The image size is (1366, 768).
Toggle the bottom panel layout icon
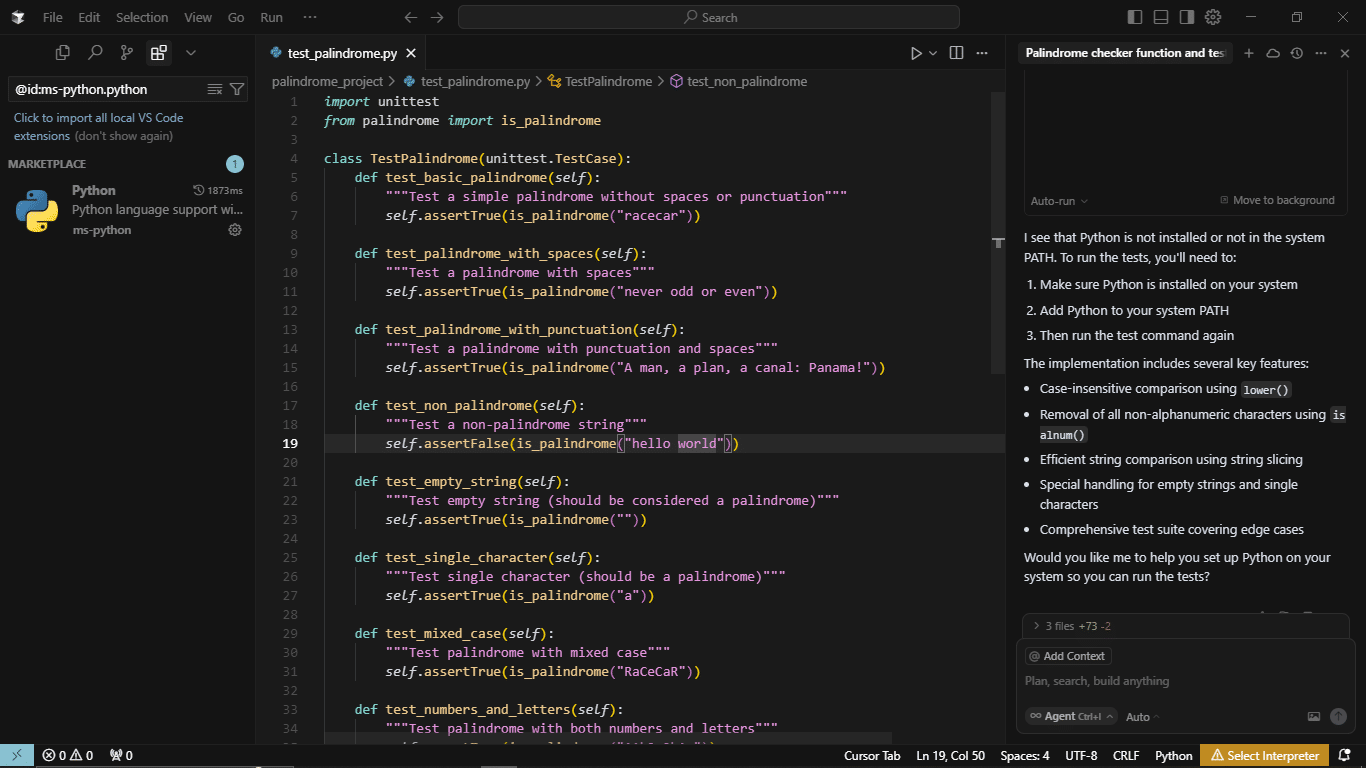point(1161,17)
